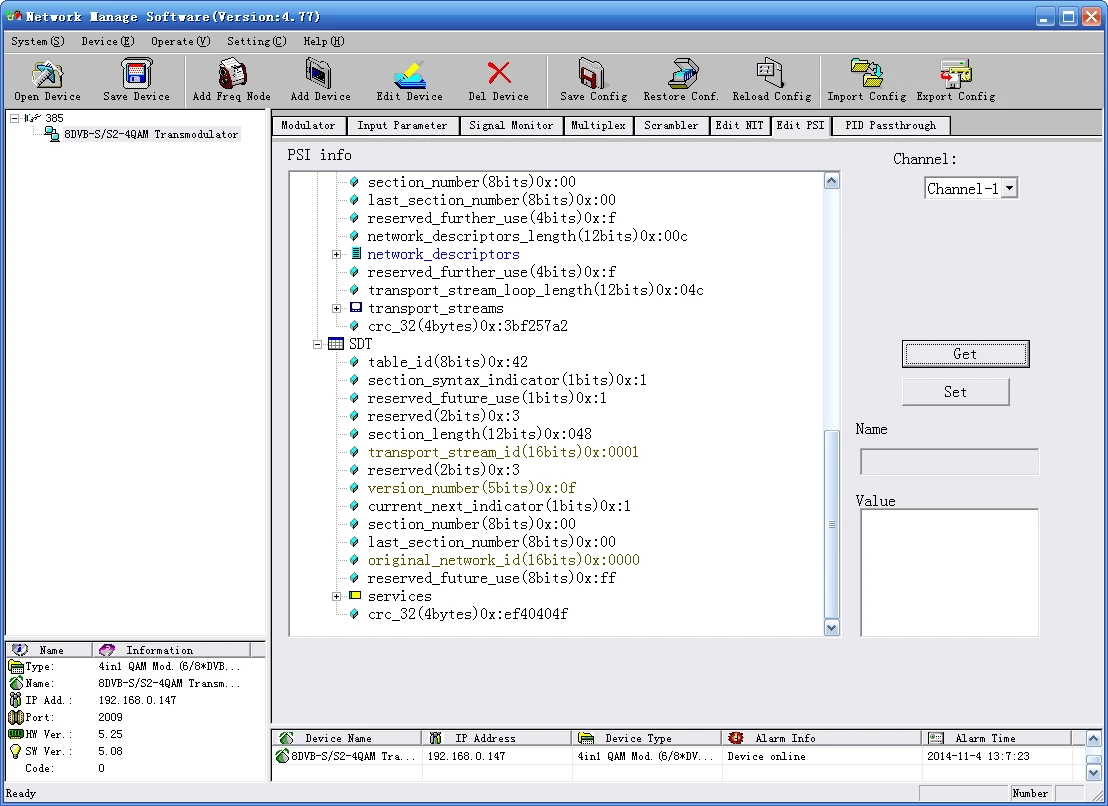Click the Import Config folder icon

click(x=866, y=75)
